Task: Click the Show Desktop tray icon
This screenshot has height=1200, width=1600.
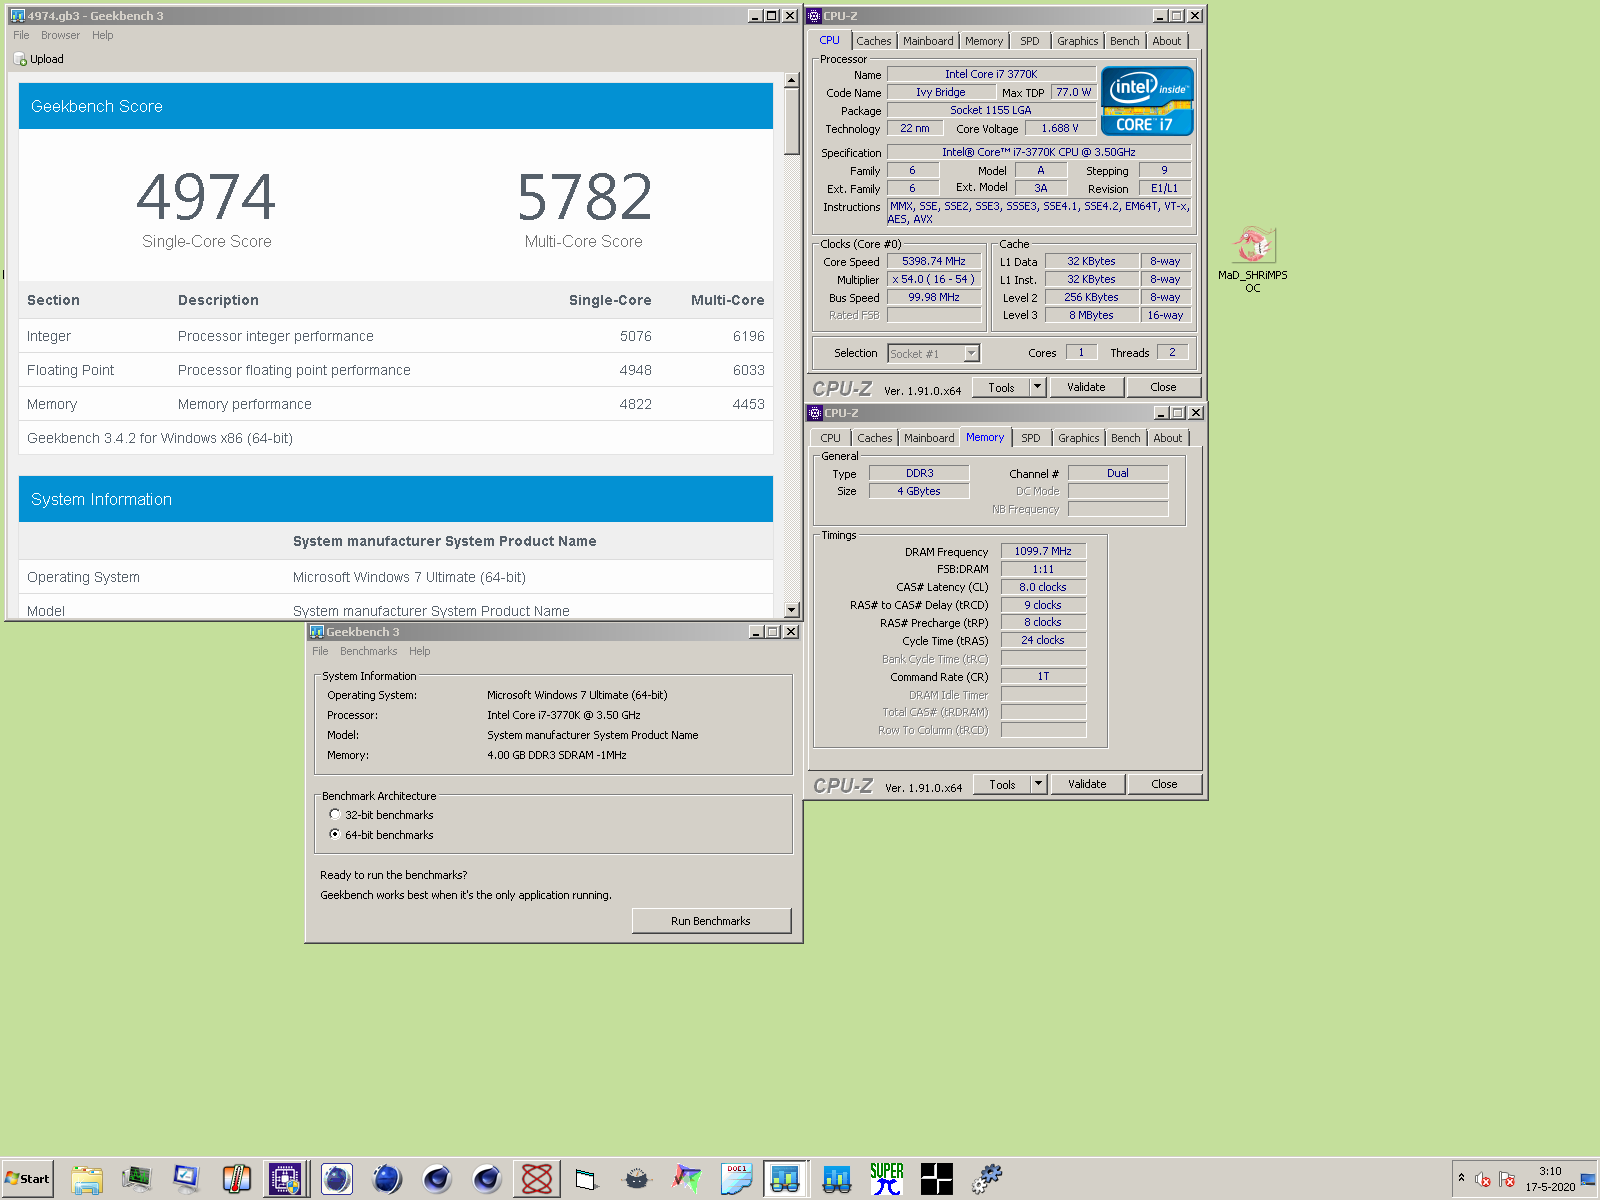Action: (x=1588, y=1180)
